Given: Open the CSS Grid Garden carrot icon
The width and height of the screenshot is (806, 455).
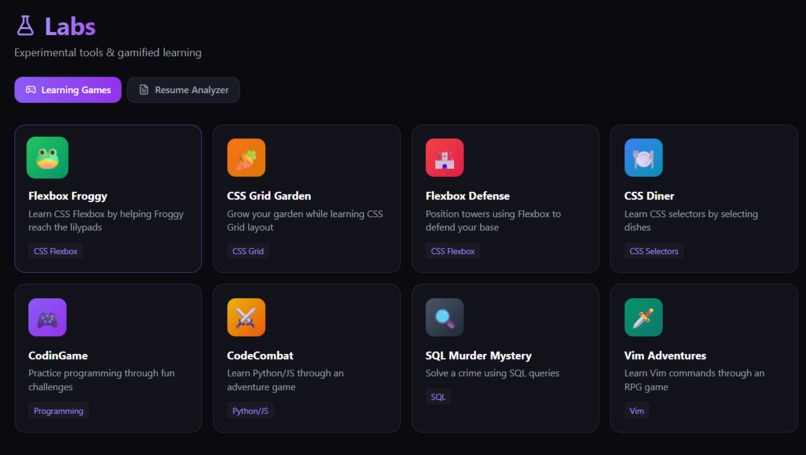Looking at the screenshot, I should click(246, 157).
